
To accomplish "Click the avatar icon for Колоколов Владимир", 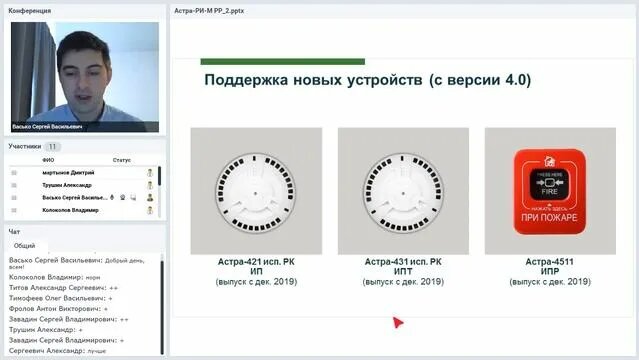I will tap(150, 210).
